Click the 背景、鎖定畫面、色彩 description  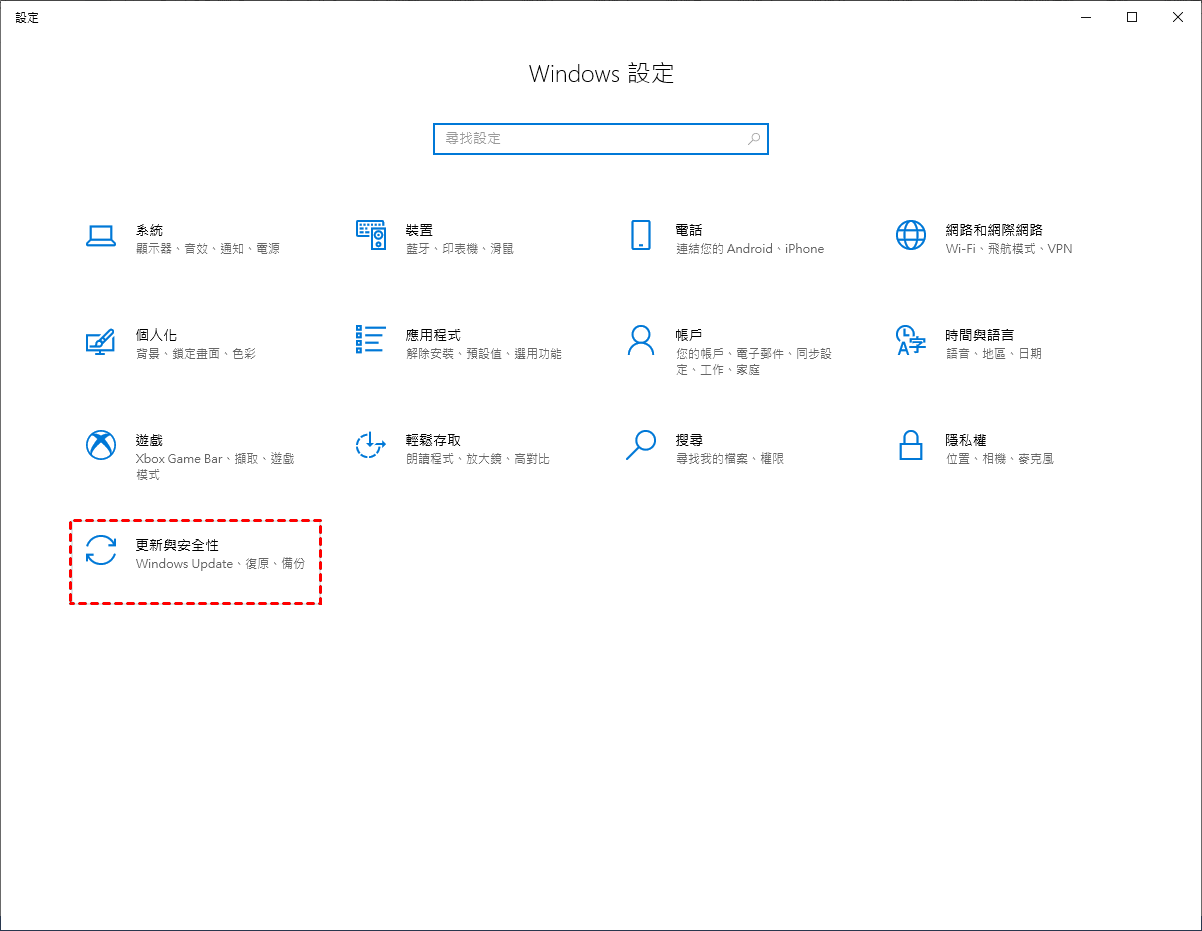(196, 354)
